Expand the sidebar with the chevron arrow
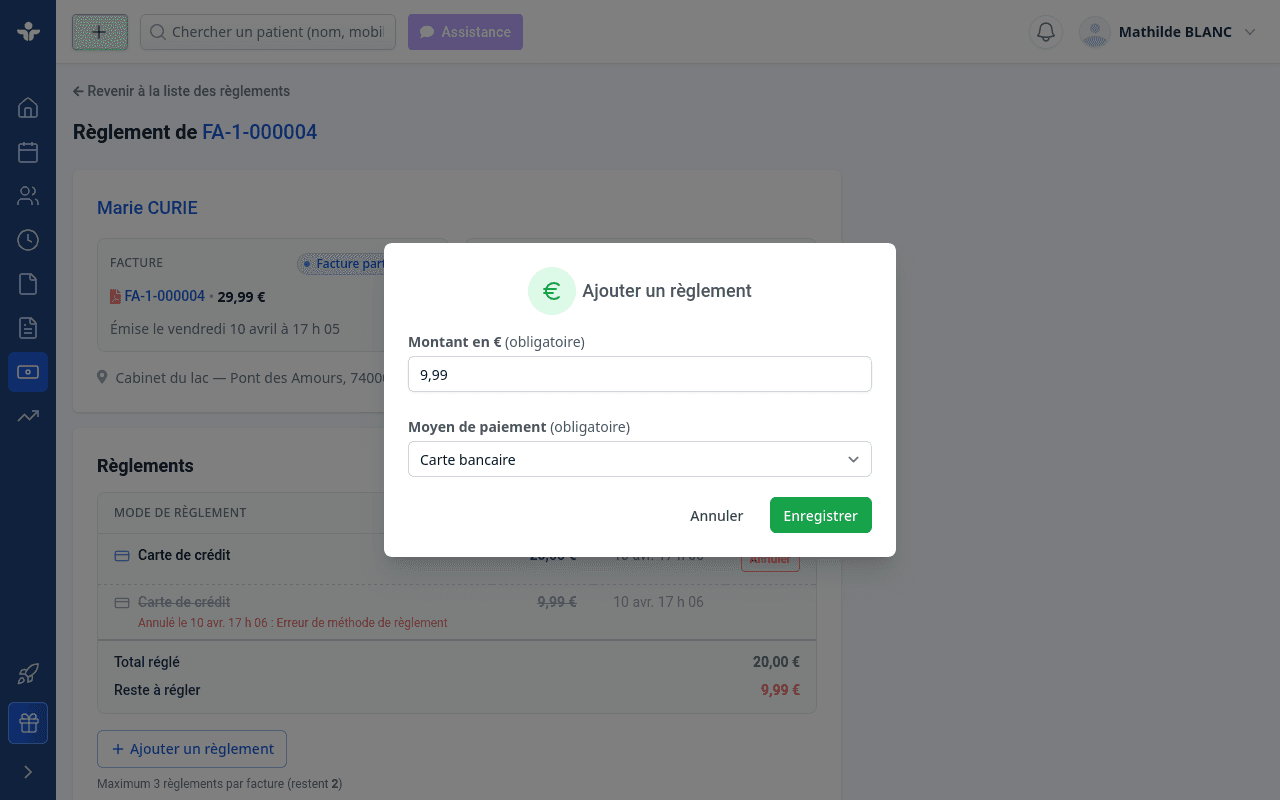Viewport: 1280px width, 800px height. [28, 772]
